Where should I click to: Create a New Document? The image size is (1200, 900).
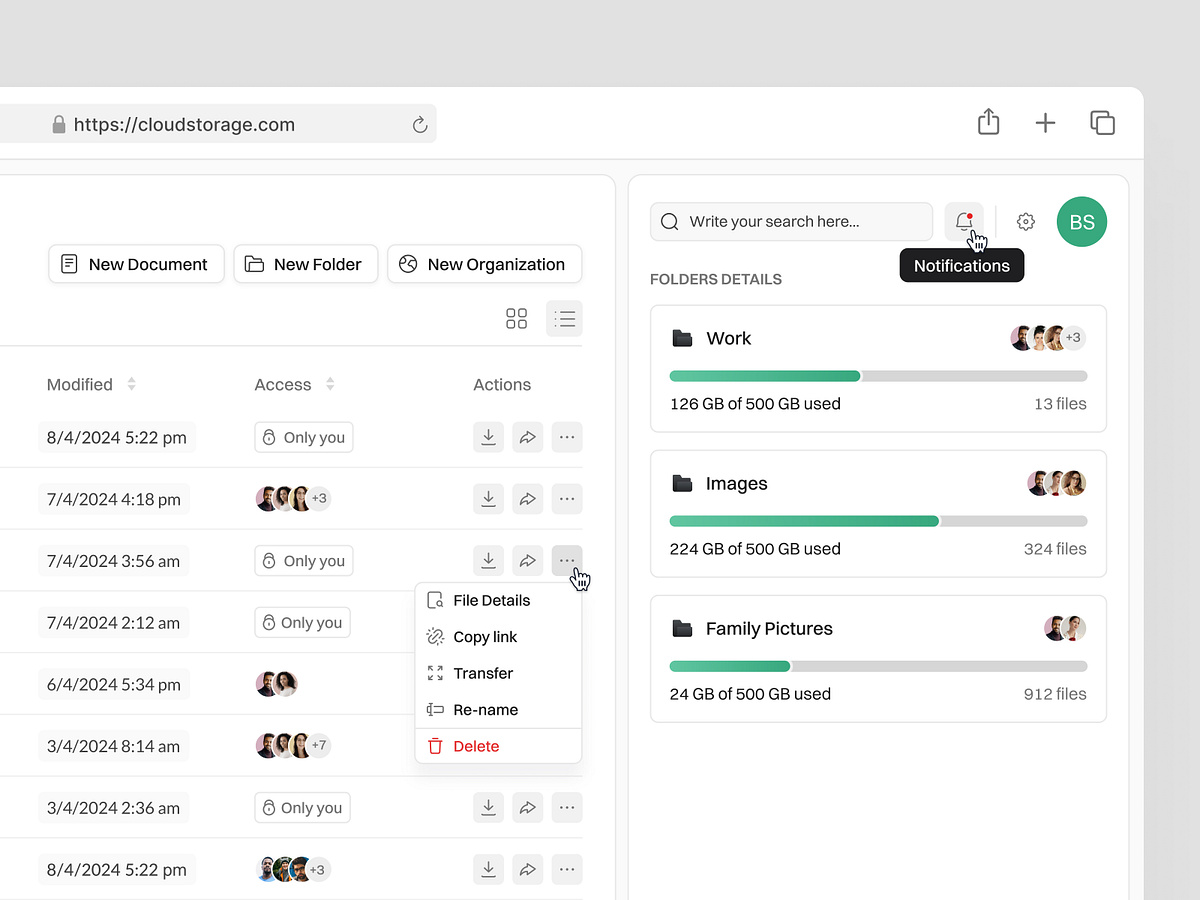[136, 264]
